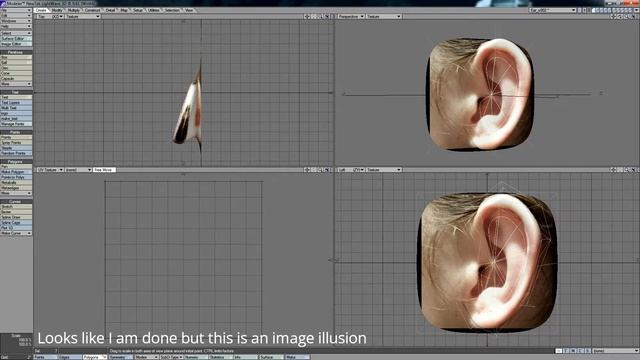Click the Manage Fonts button
640x360 pixels.
click(16, 124)
